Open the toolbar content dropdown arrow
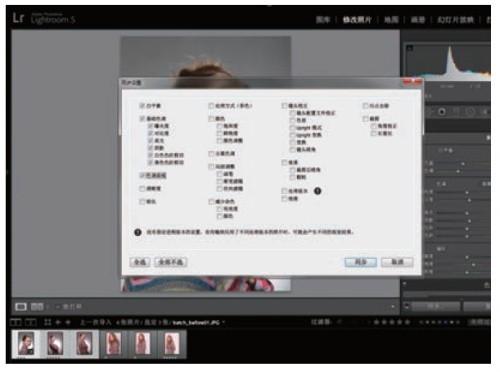The width and height of the screenshot is (500, 372). (393, 307)
